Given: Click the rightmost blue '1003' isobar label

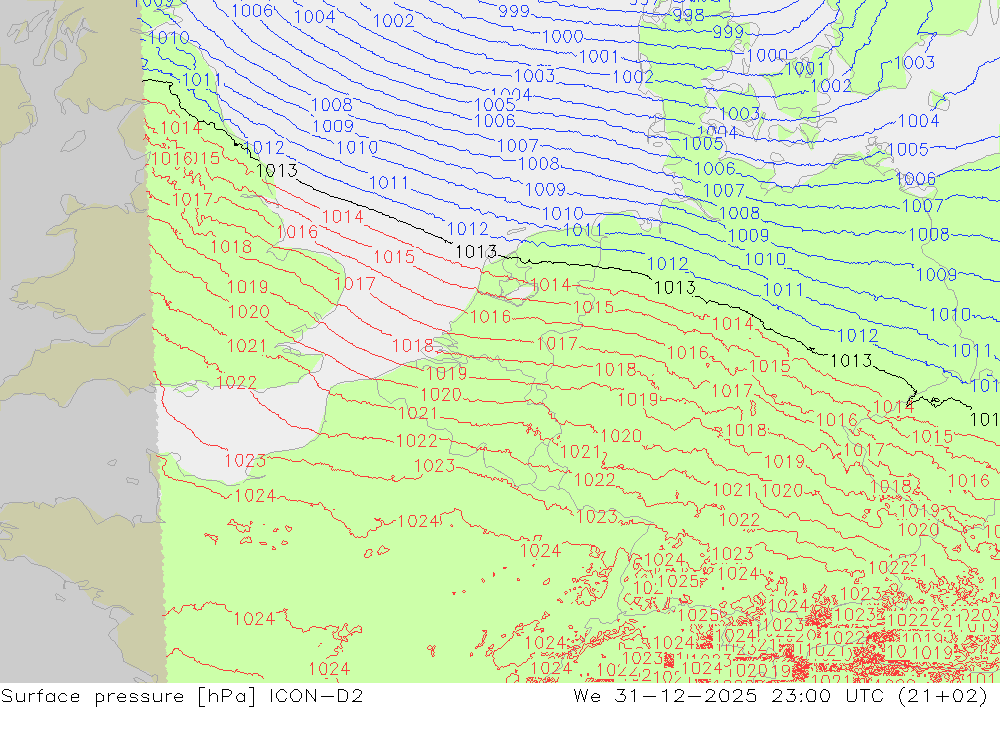Looking at the screenshot, I should 915,63.
